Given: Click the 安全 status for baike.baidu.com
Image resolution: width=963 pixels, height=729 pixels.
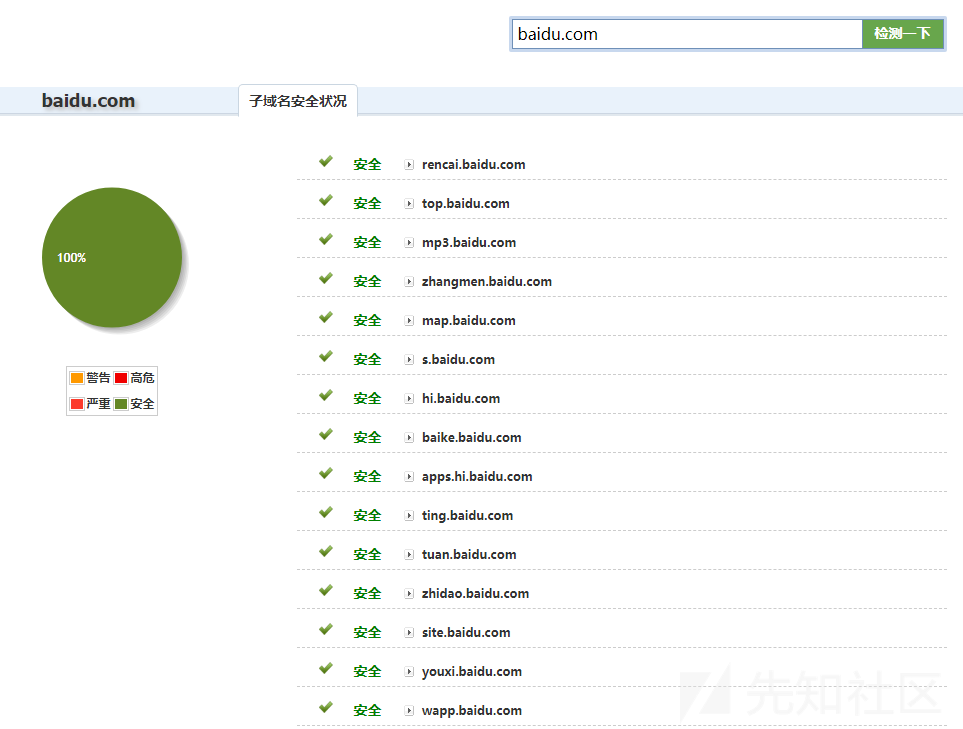Looking at the screenshot, I should pyautogui.click(x=367, y=438).
